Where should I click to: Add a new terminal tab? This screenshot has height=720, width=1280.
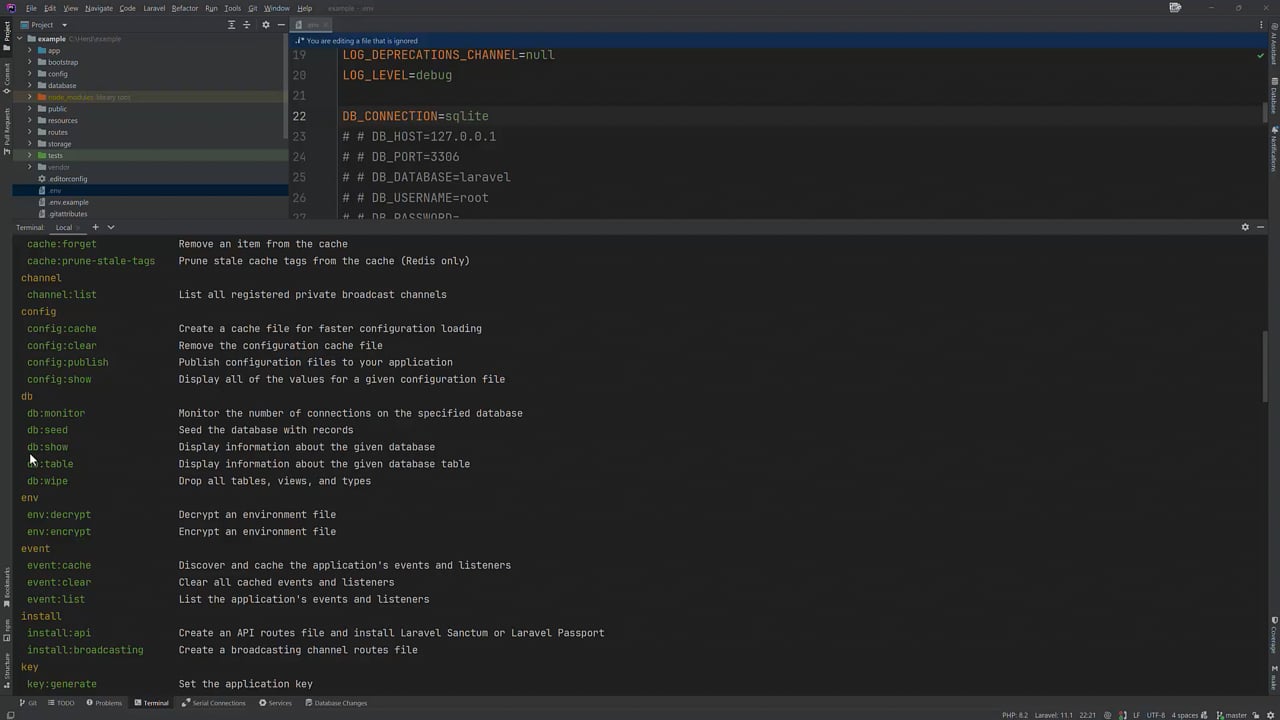(96, 227)
